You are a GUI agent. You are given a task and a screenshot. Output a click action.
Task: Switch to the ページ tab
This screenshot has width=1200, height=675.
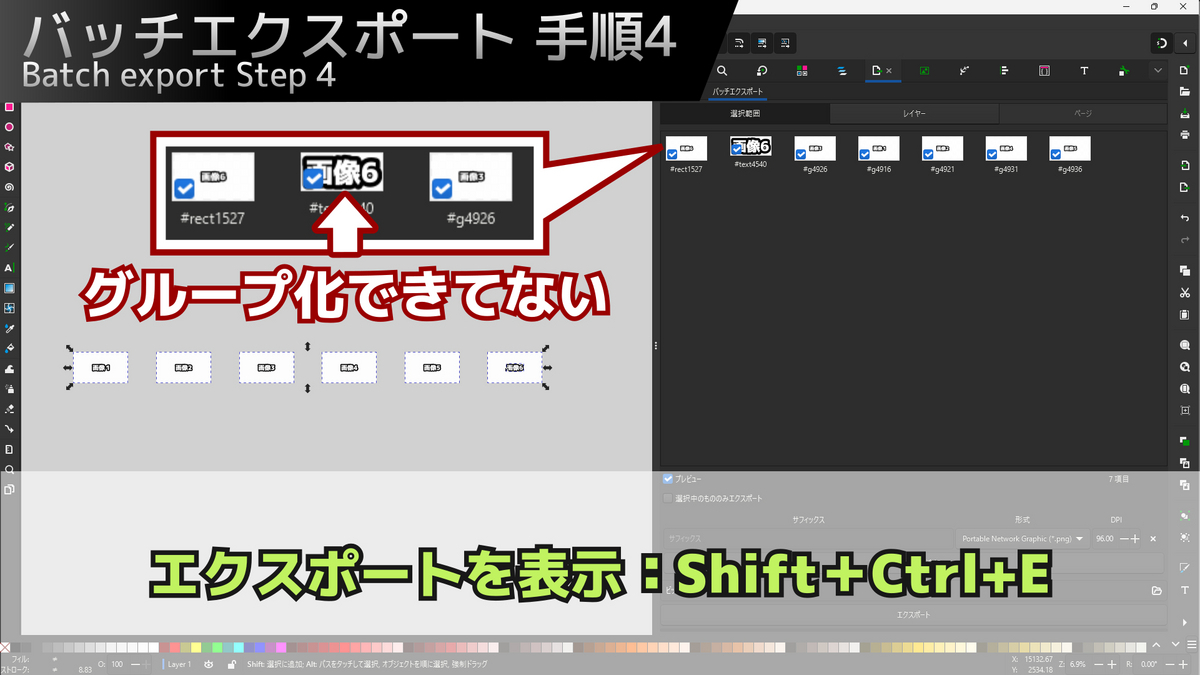[x=1081, y=113]
